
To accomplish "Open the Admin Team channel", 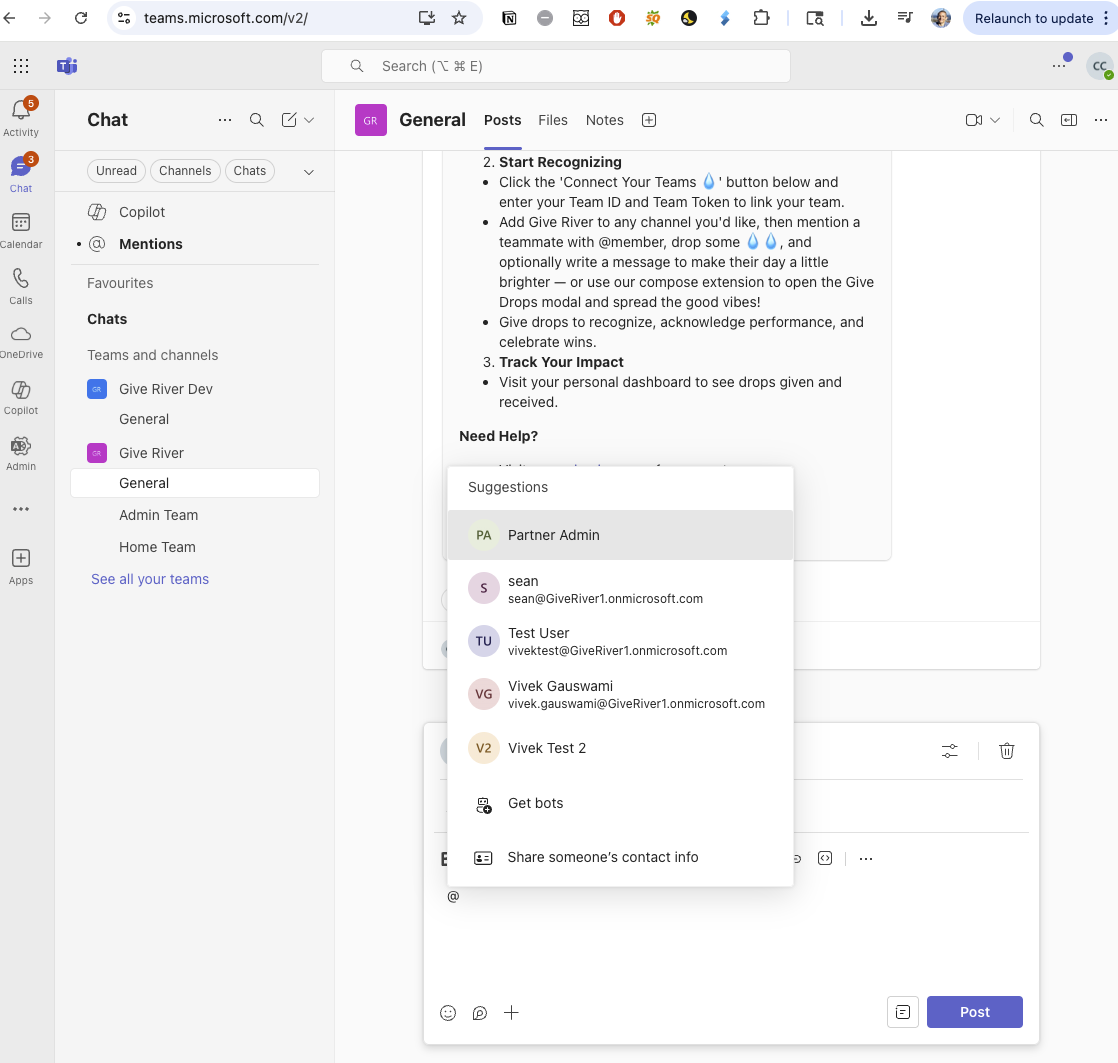I will tap(195, 515).
